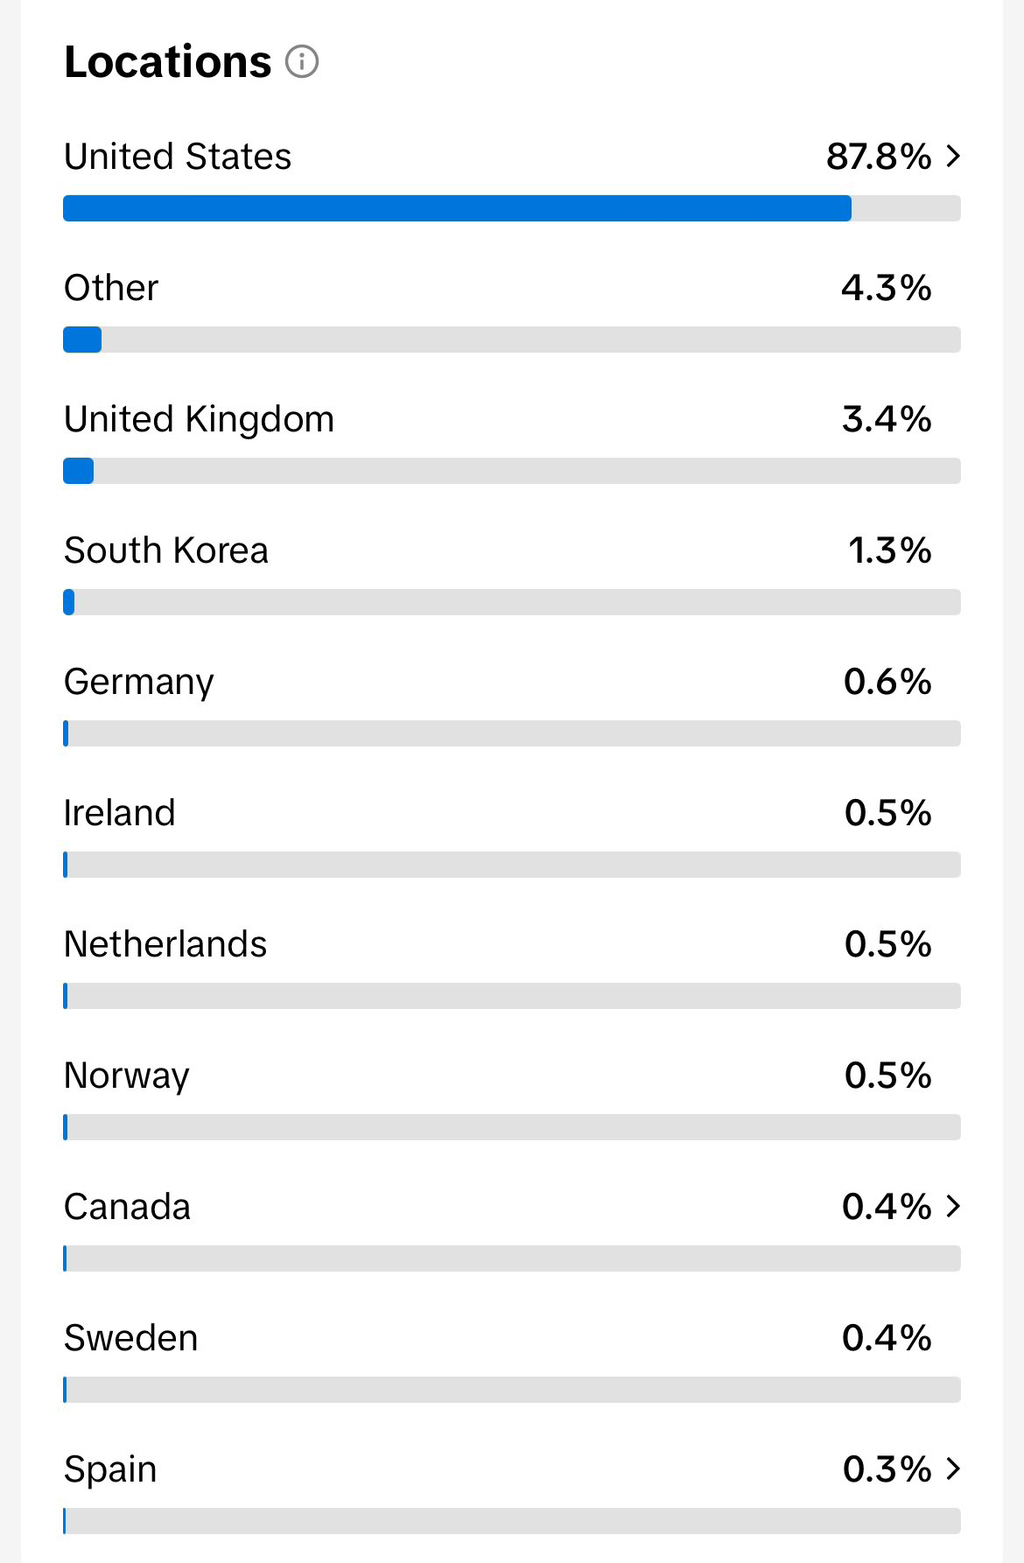This screenshot has height=1563, width=1024.
Task: Click the Locations heading
Action: [168, 62]
